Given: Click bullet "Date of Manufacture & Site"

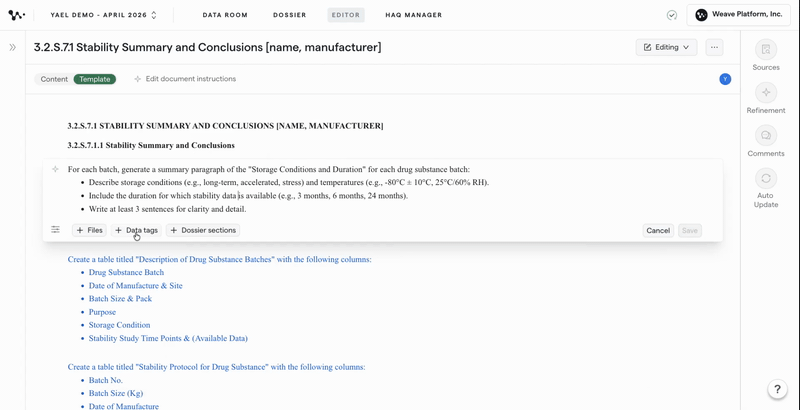Looking at the screenshot, I should (135, 286).
